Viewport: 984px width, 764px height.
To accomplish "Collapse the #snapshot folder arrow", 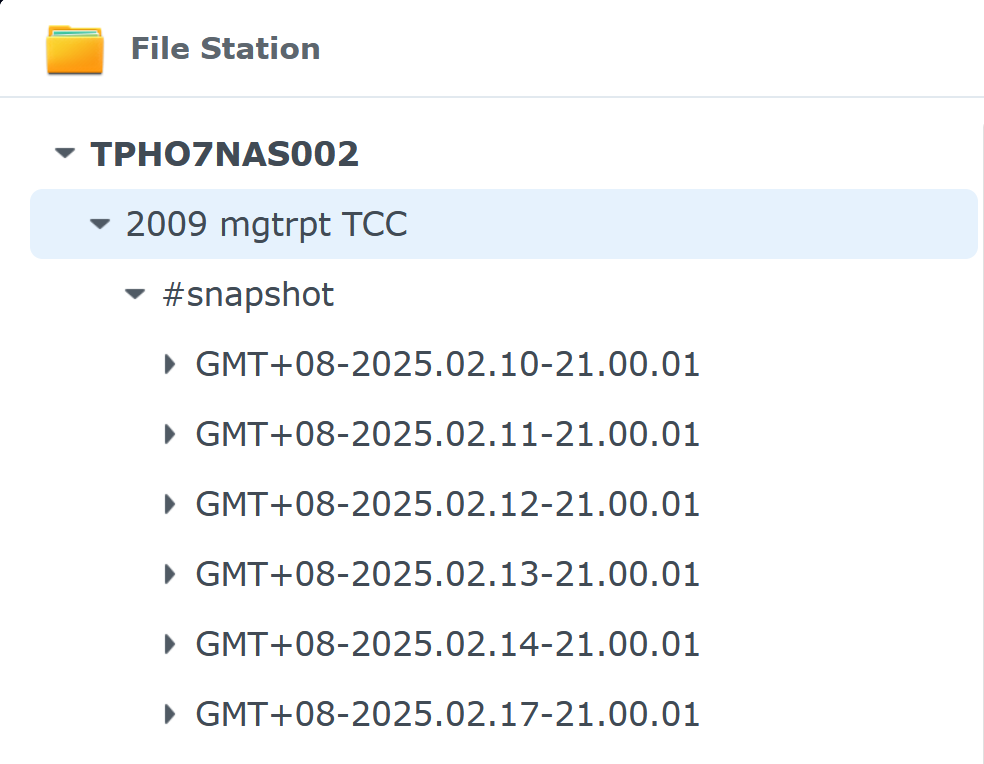I will click(135, 294).
